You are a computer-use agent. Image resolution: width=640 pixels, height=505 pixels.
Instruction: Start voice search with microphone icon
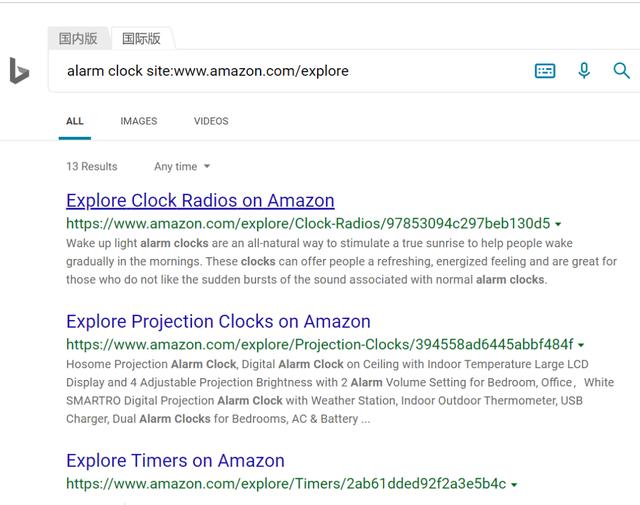click(x=584, y=71)
